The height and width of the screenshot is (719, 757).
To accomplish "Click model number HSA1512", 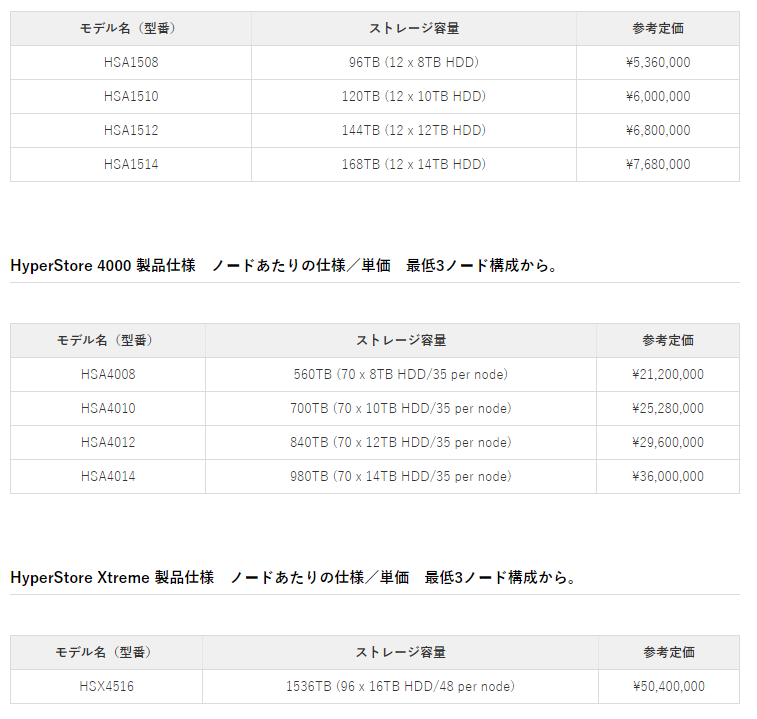I will coord(131,130).
